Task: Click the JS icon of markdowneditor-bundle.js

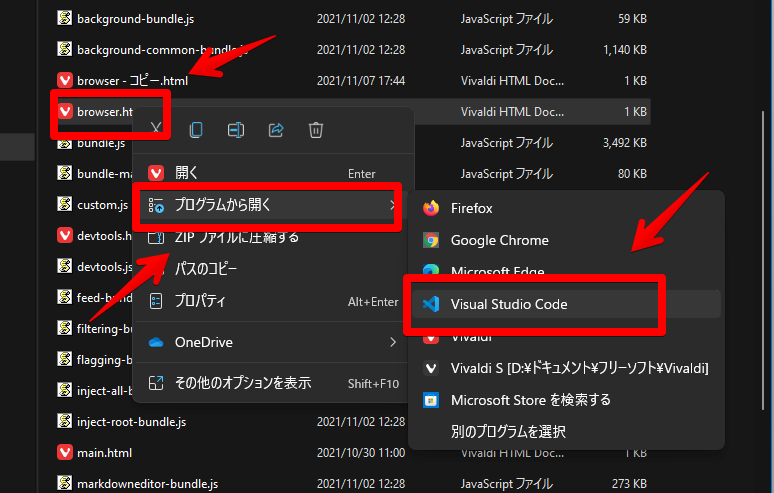Action: 64,484
